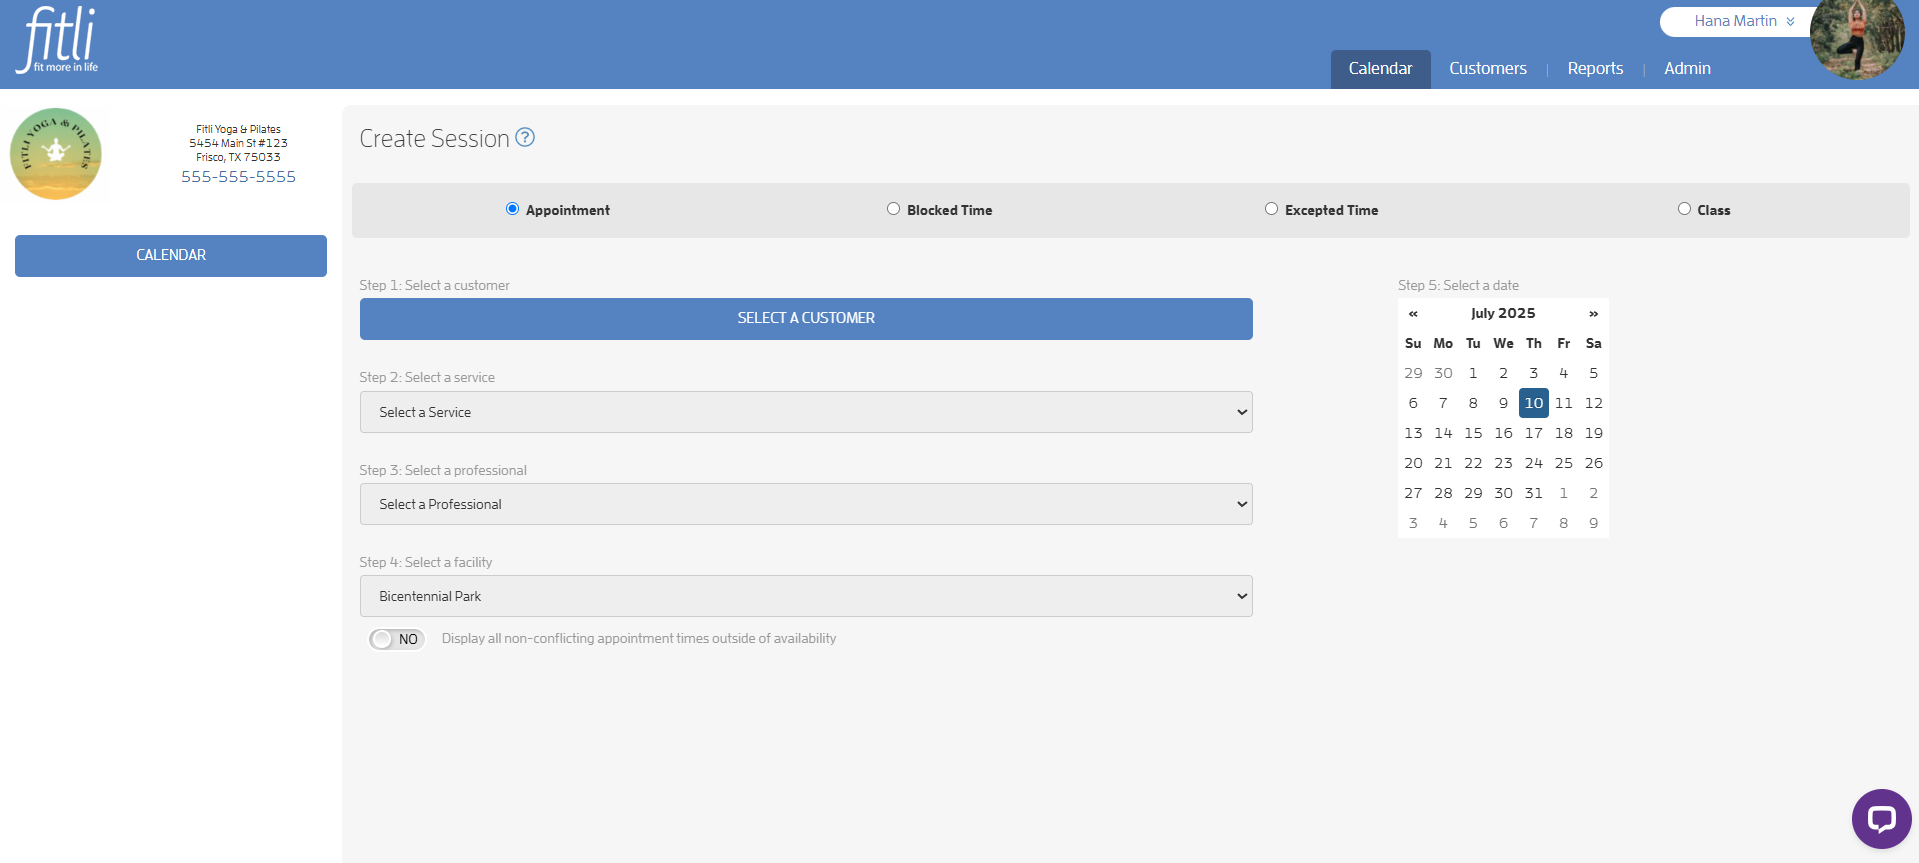Select July 8 in the calendar
Viewport: 1919px width, 863px height.
(x=1473, y=403)
